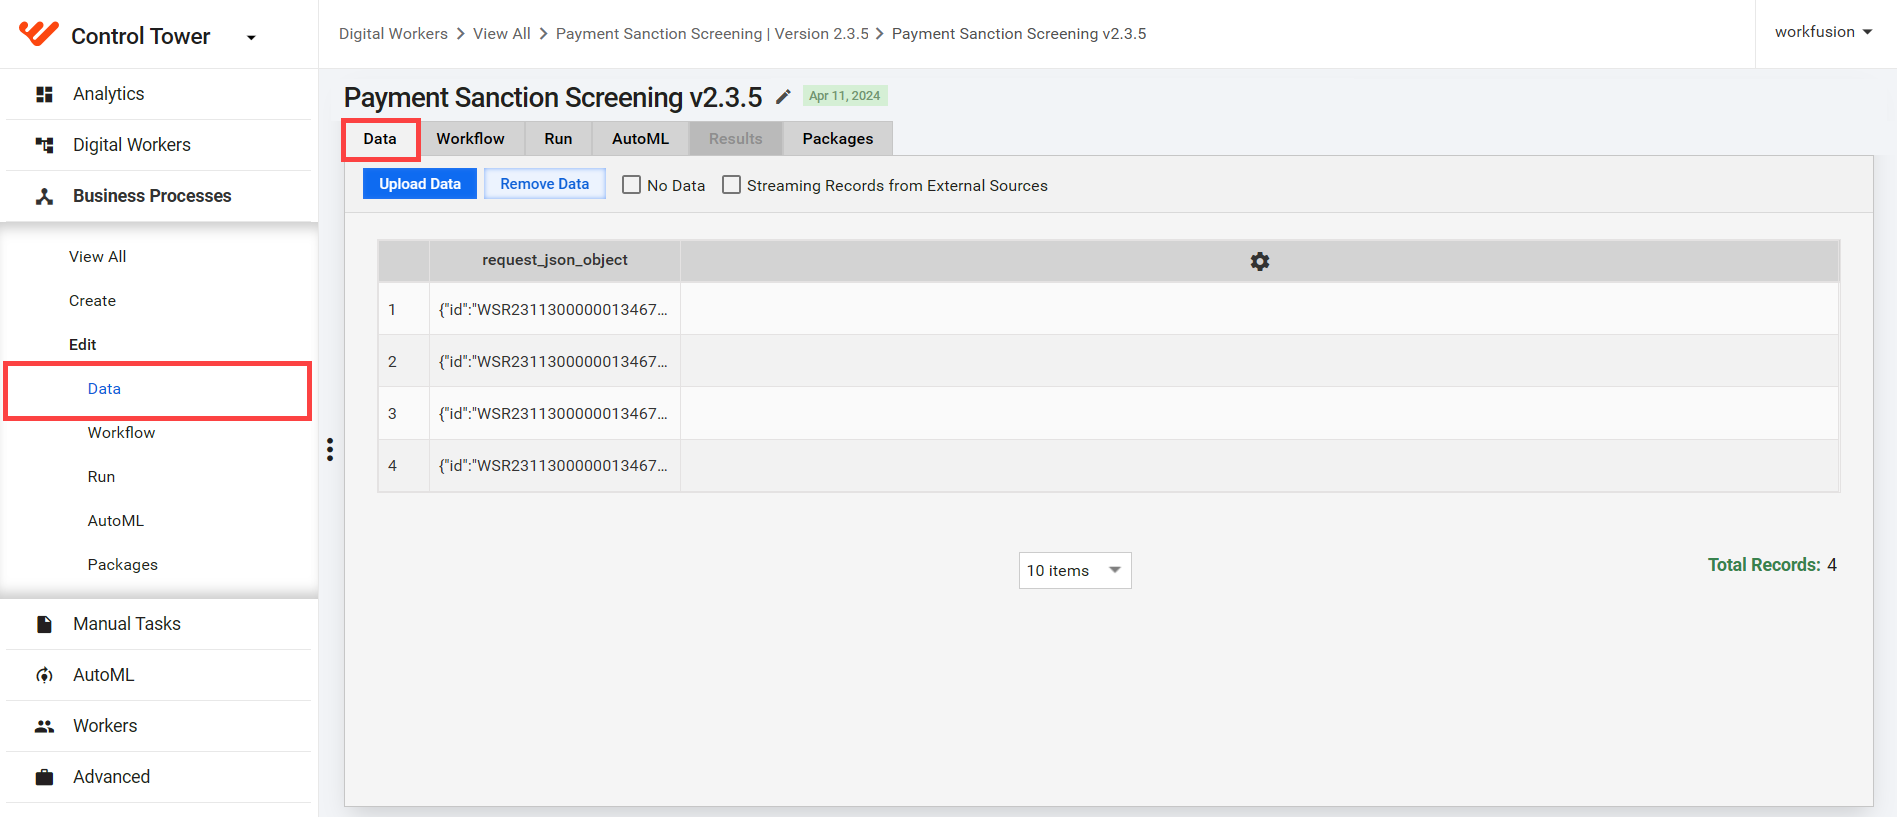Open Analytics in the sidebar
The image size is (1897, 817).
(x=108, y=94)
